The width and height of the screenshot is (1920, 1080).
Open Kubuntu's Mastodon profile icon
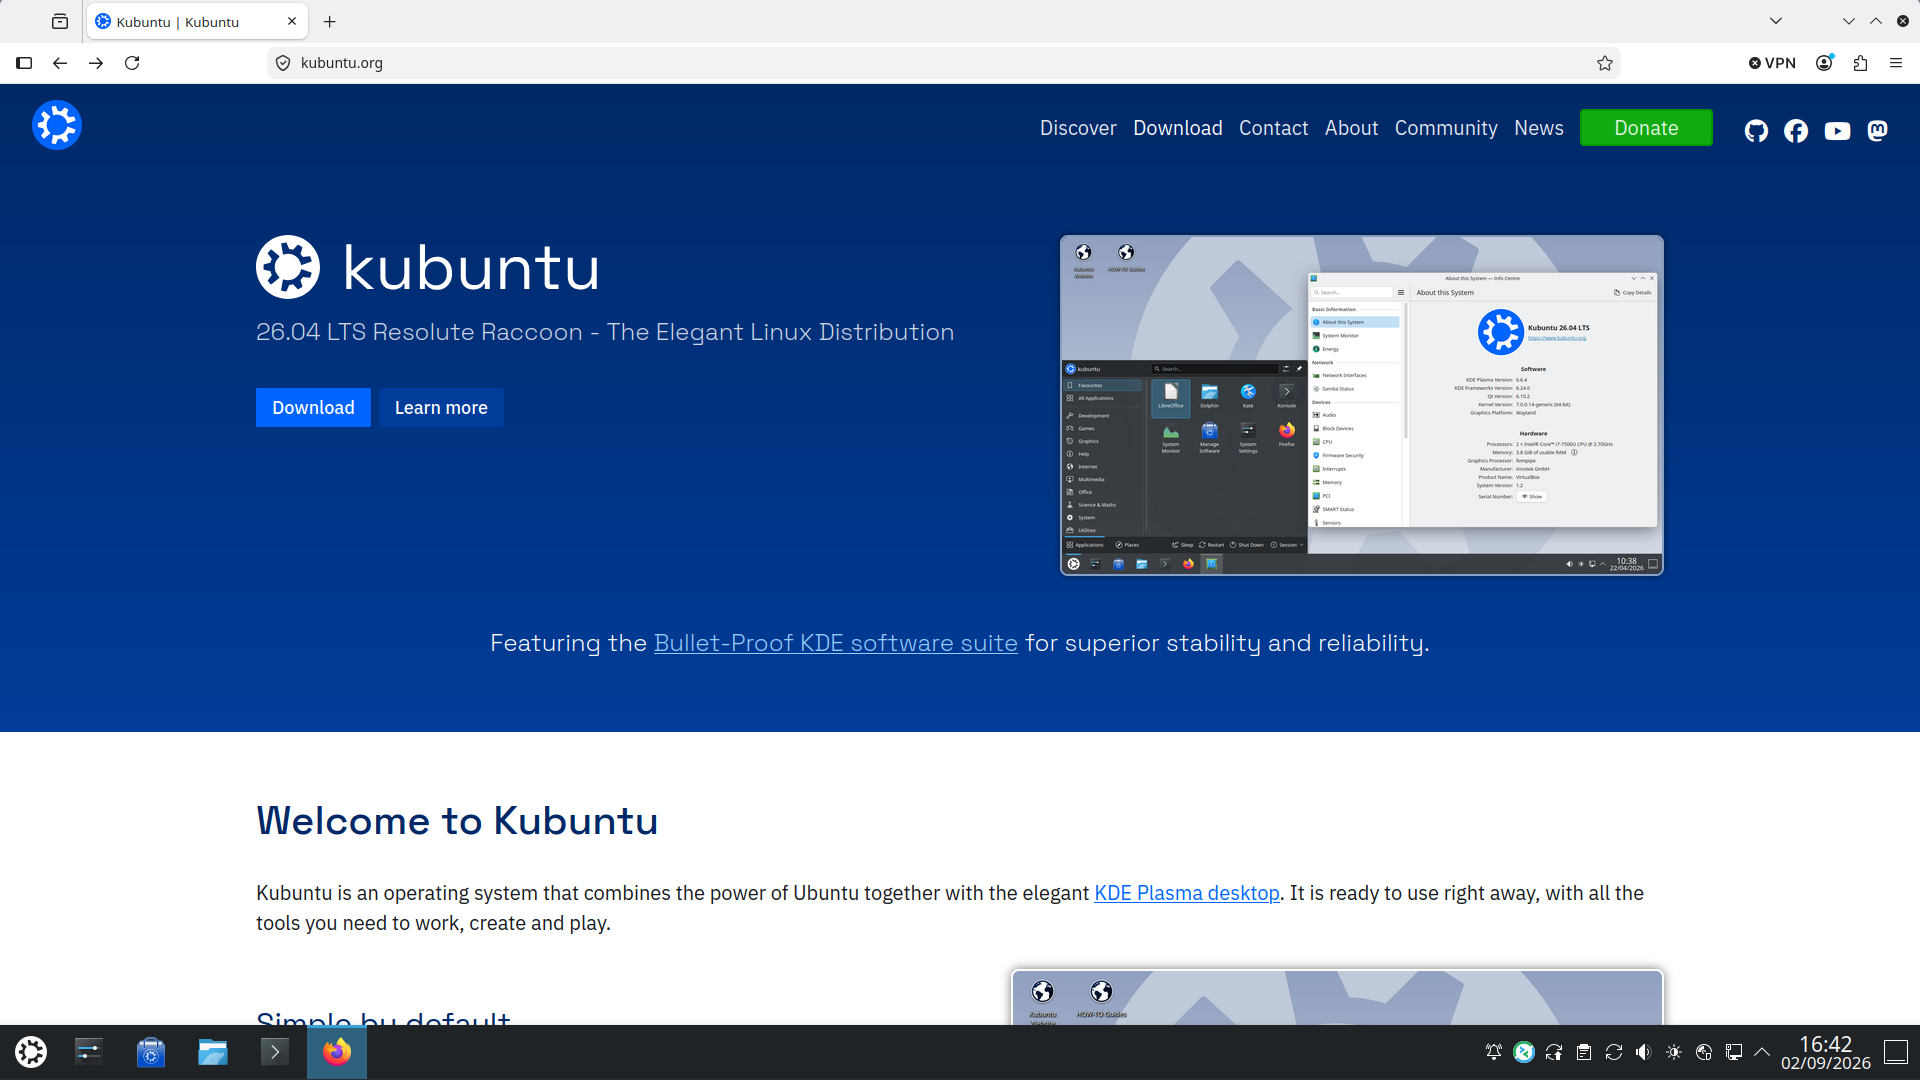click(1878, 131)
